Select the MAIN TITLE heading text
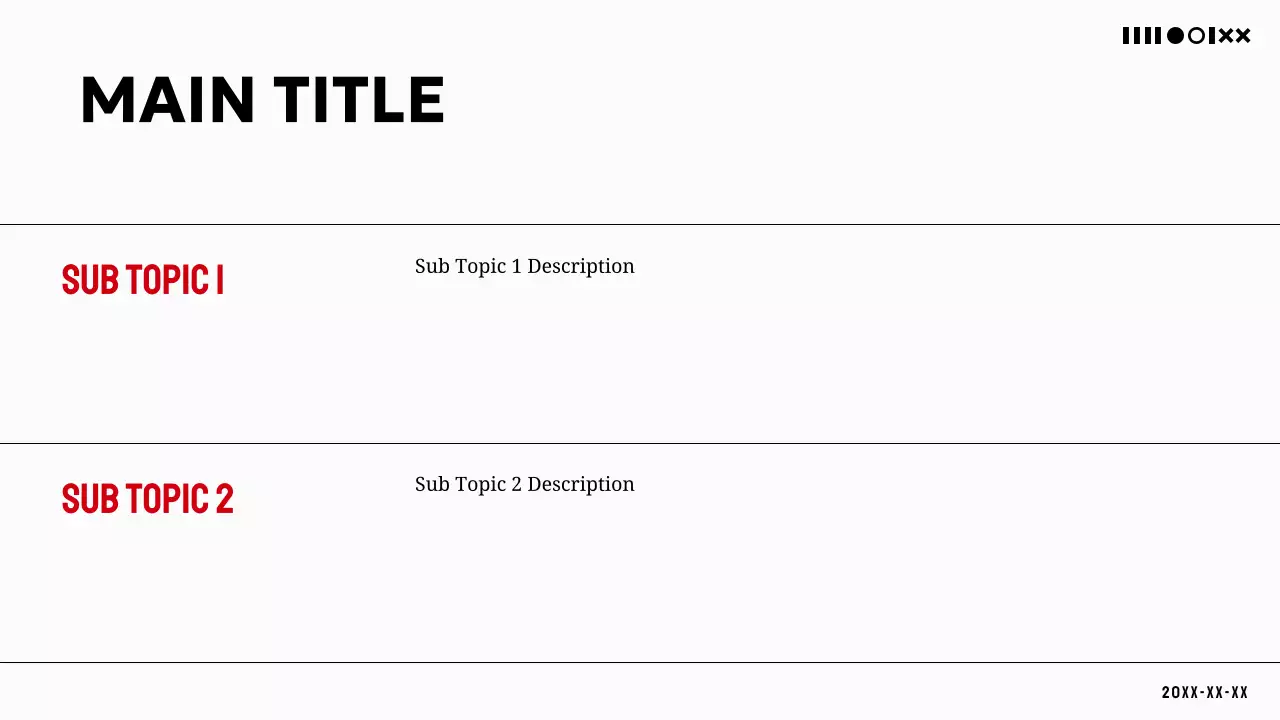The width and height of the screenshot is (1280, 720). click(262, 100)
